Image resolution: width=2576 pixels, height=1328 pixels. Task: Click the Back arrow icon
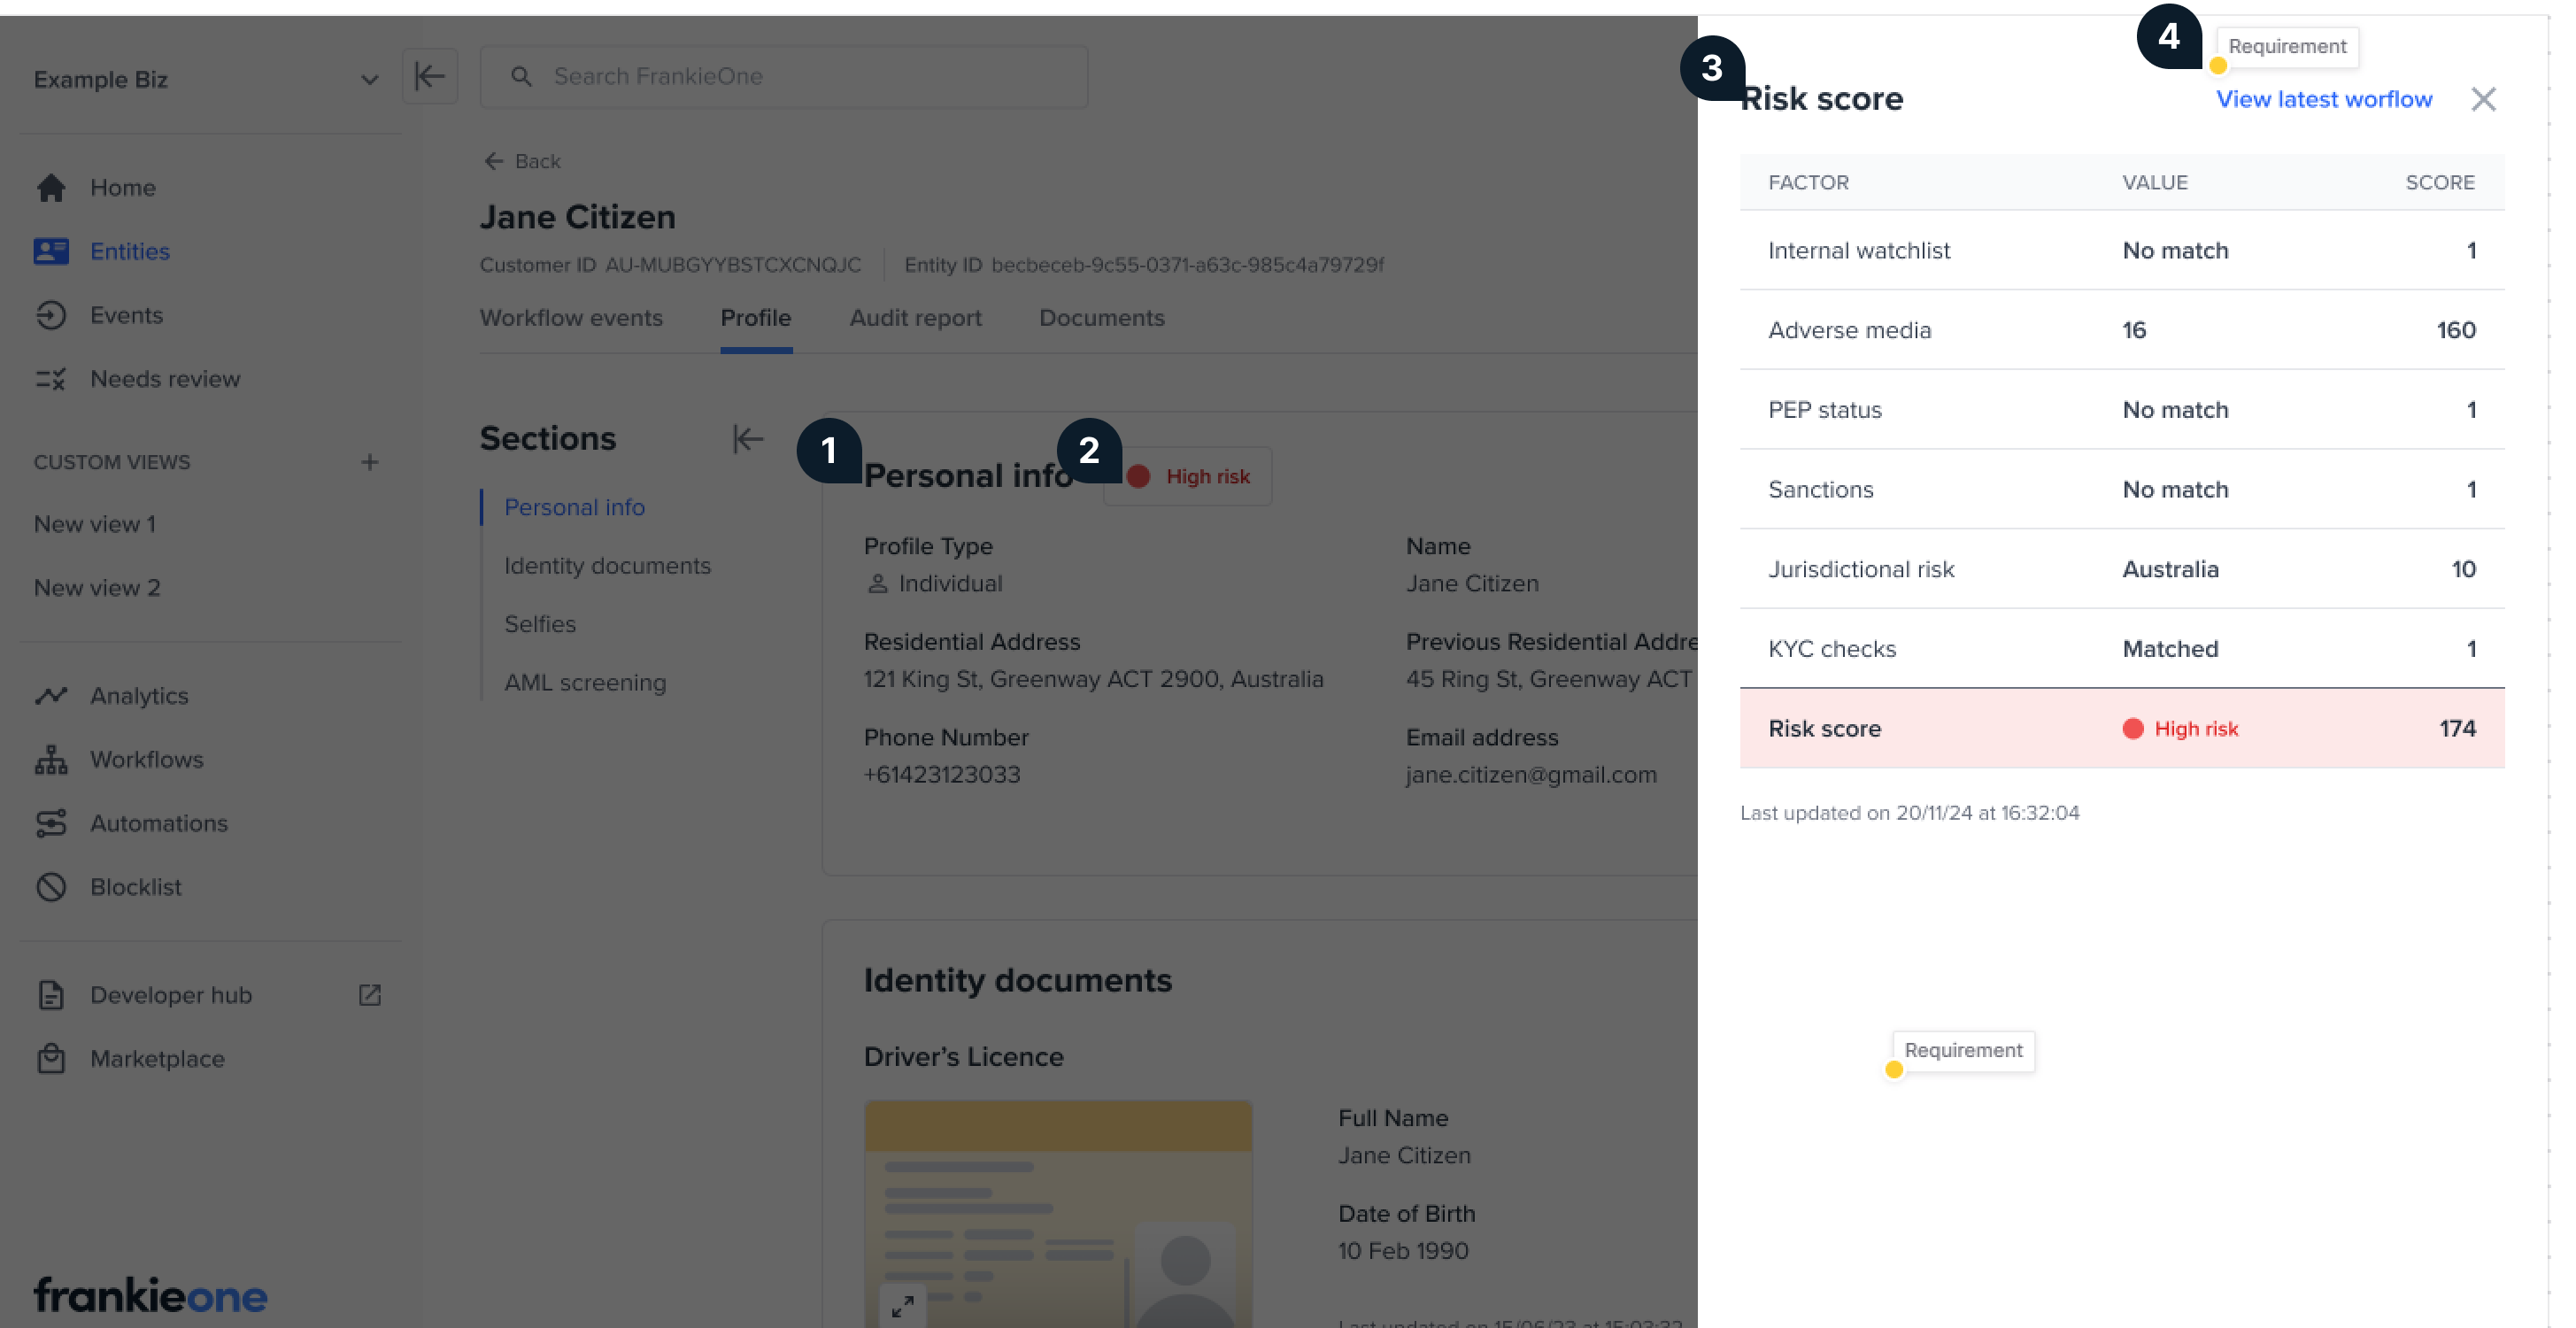tap(494, 161)
